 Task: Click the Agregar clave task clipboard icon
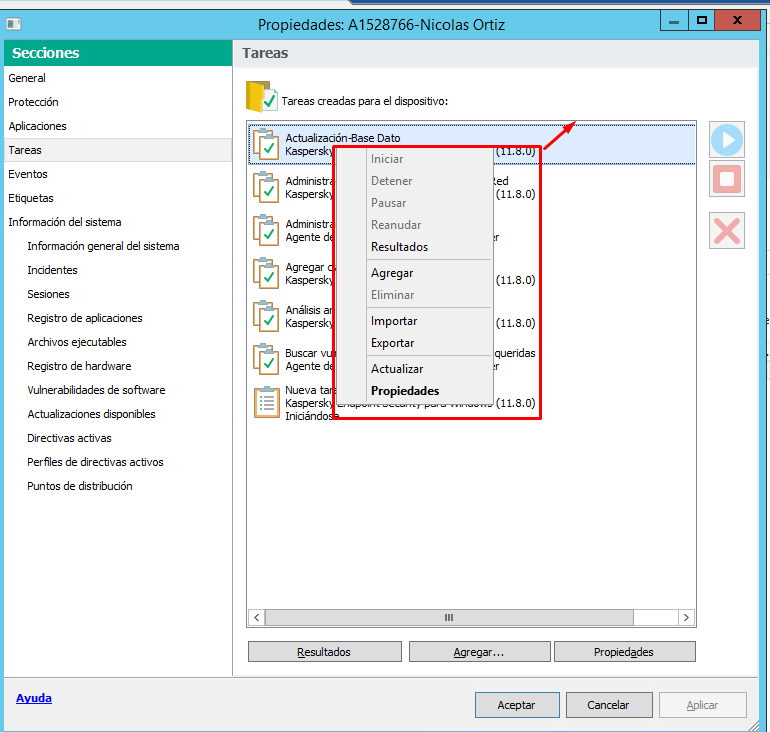pos(266,273)
